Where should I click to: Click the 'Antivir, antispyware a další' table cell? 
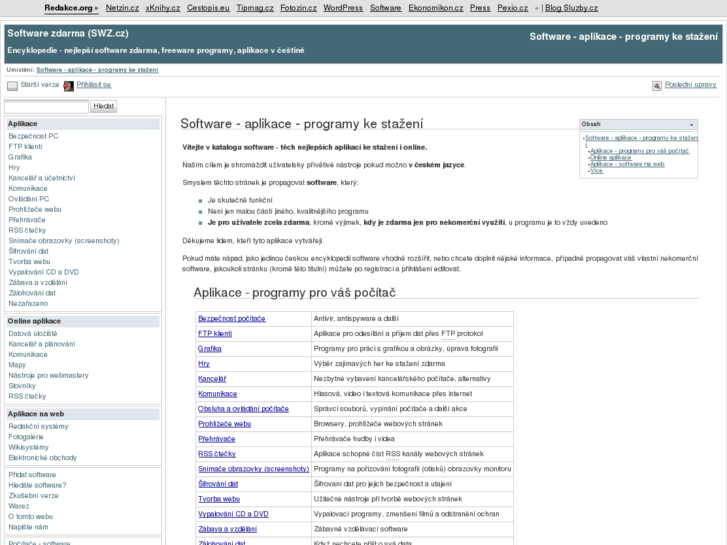click(x=412, y=319)
